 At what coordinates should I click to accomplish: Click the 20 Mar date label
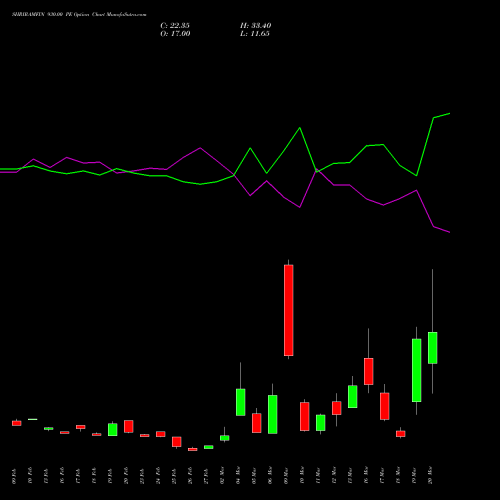click(430, 475)
